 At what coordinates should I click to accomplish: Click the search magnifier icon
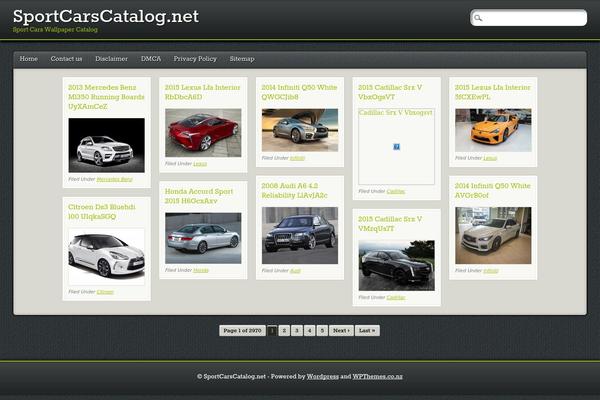coord(478,18)
